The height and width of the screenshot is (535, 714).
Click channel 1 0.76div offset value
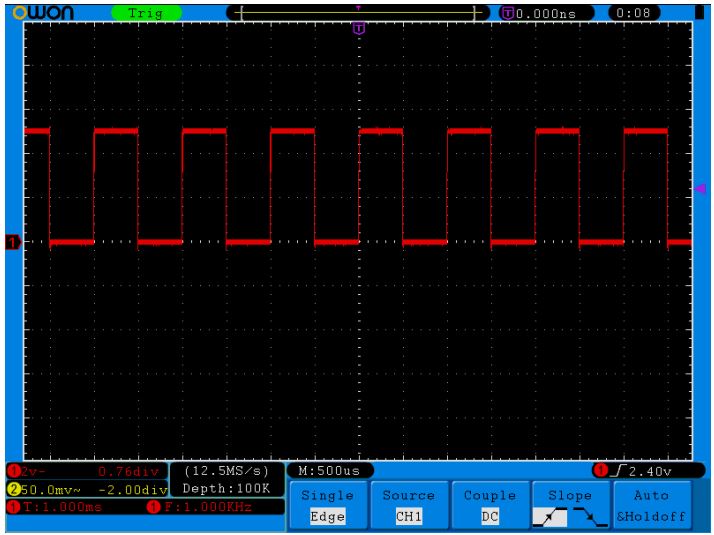pos(128,471)
